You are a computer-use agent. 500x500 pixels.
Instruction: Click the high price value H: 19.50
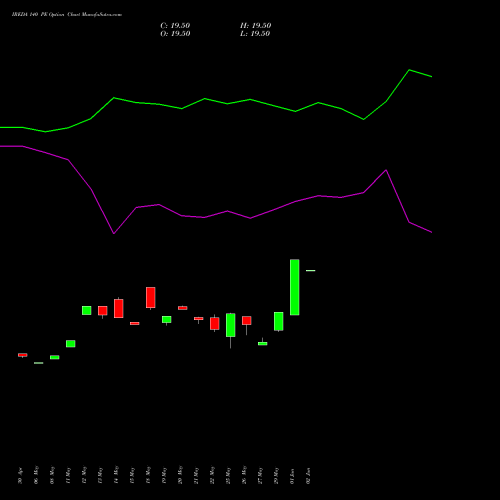coord(255,26)
